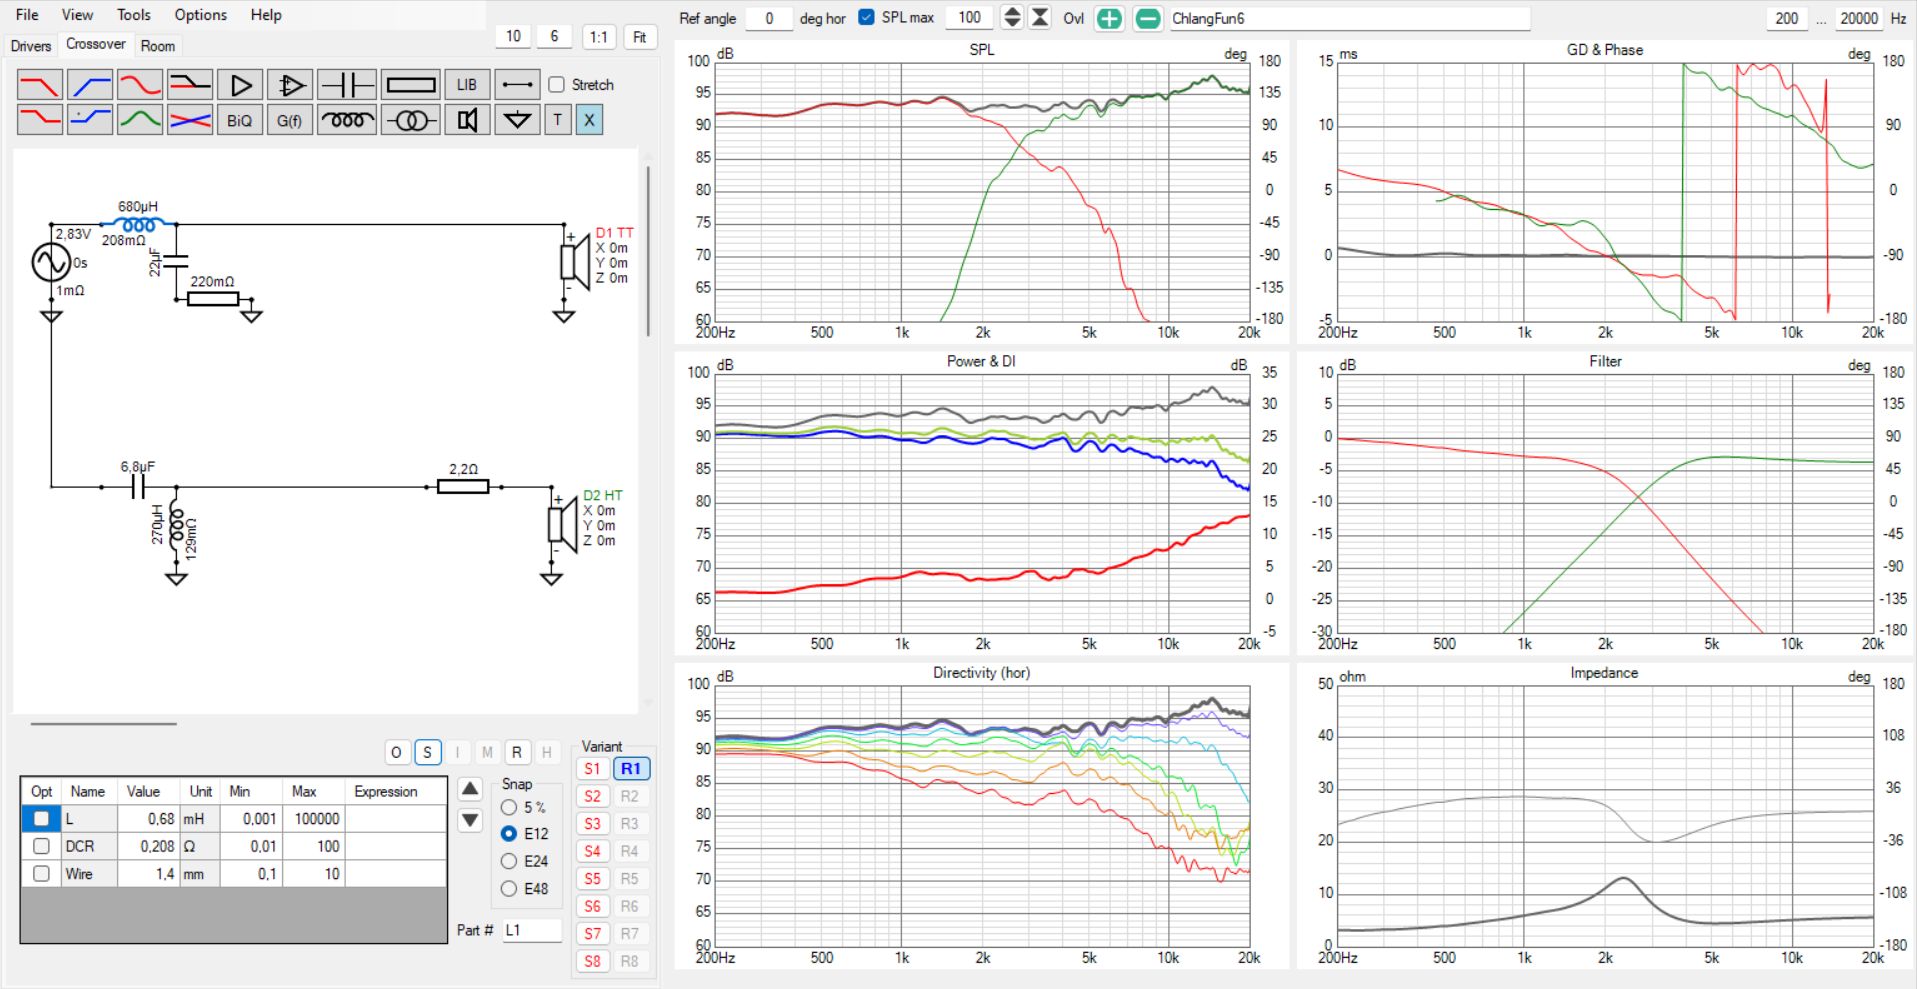Viewport: 1917px width, 989px height.
Task: Insert a loudspeaker driver component
Action: 466,120
